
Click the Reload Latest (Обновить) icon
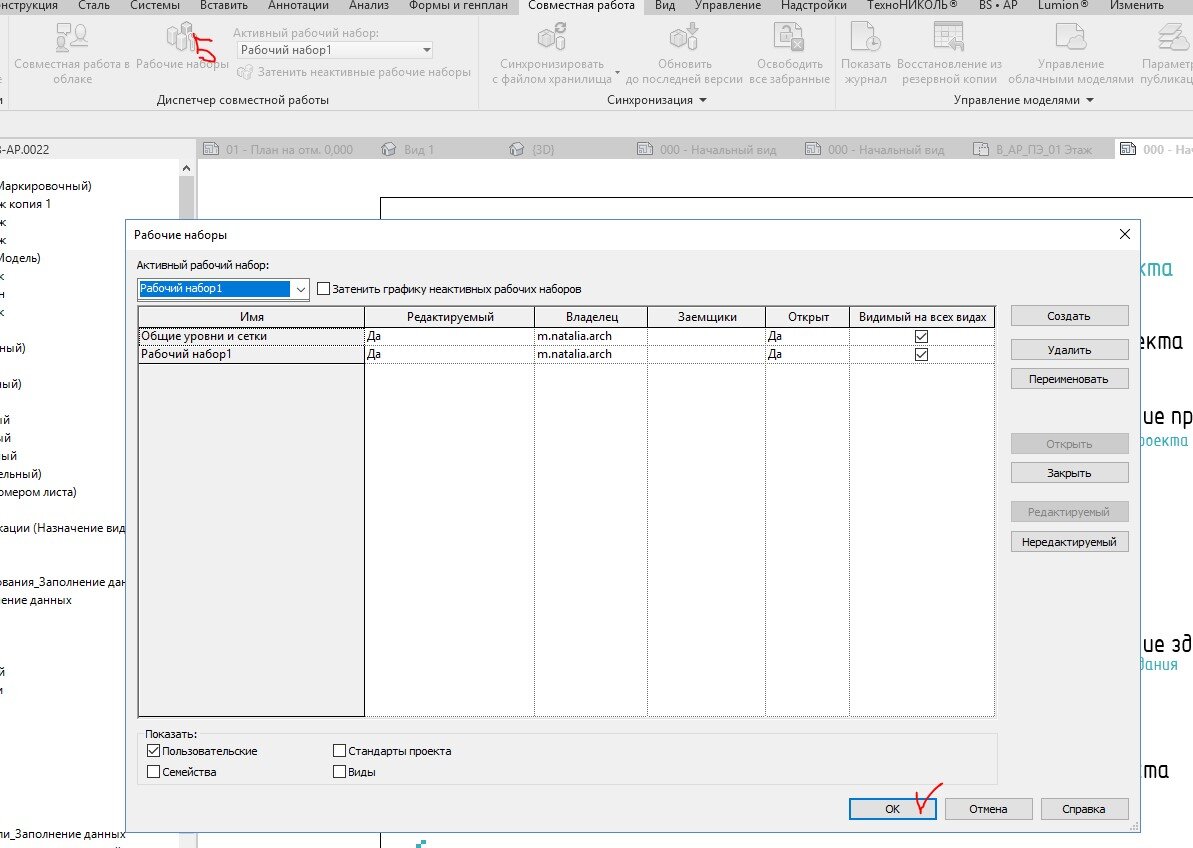coord(684,37)
